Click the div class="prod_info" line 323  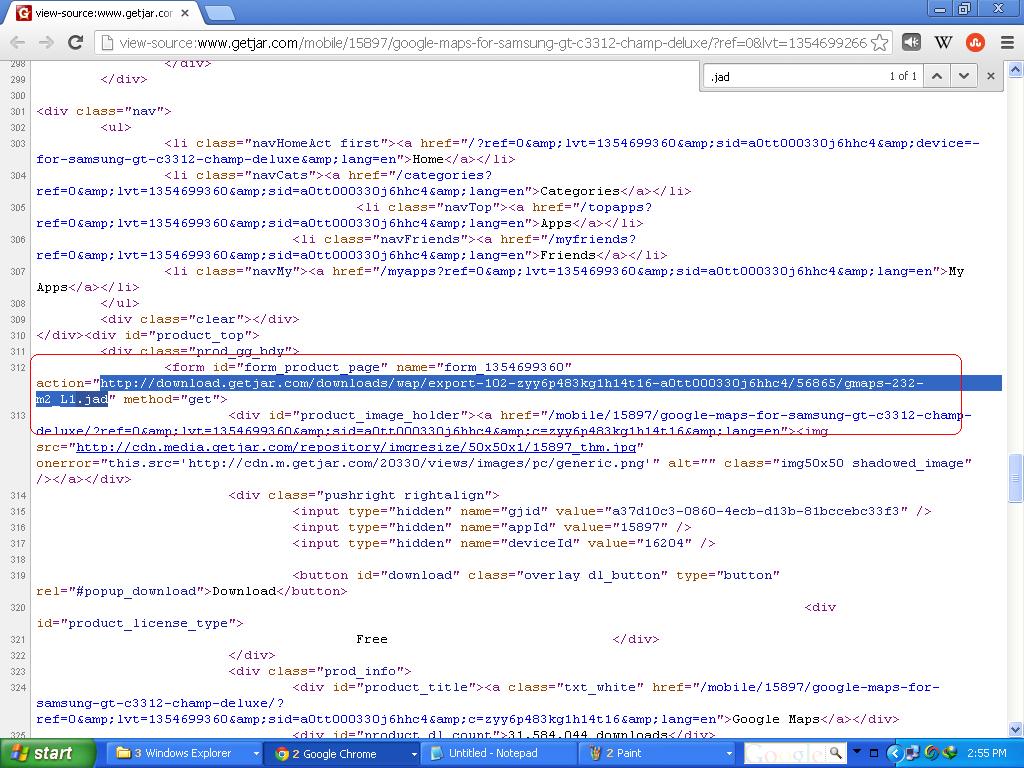[320, 671]
